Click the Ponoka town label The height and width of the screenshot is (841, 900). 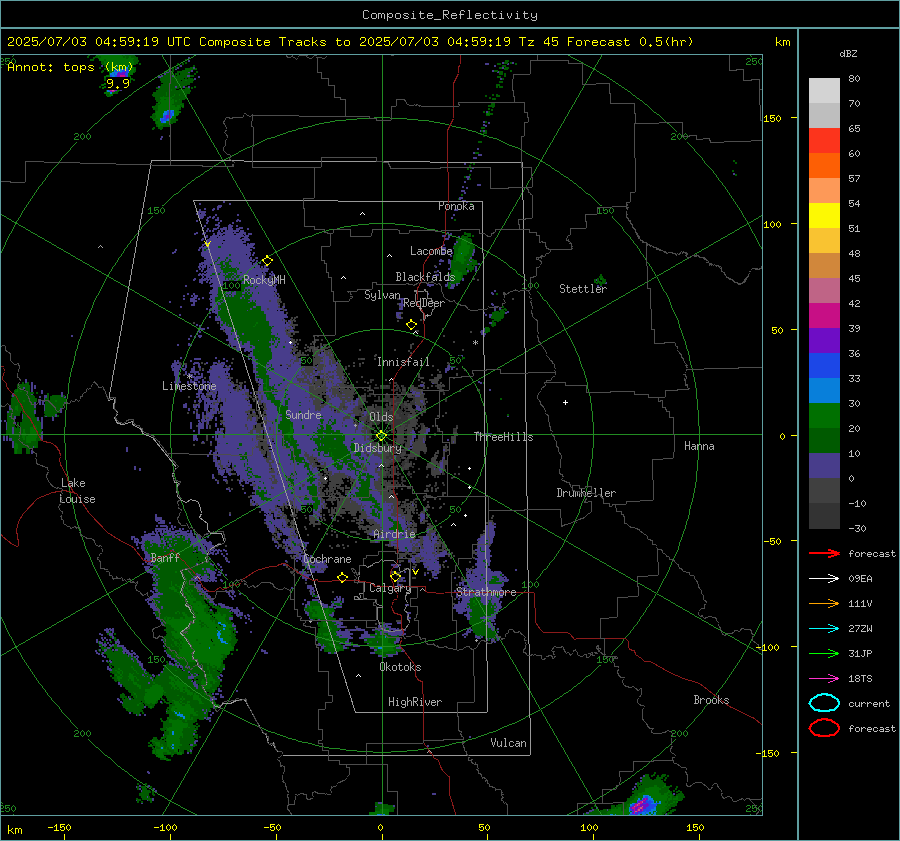click(x=456, y=206)
